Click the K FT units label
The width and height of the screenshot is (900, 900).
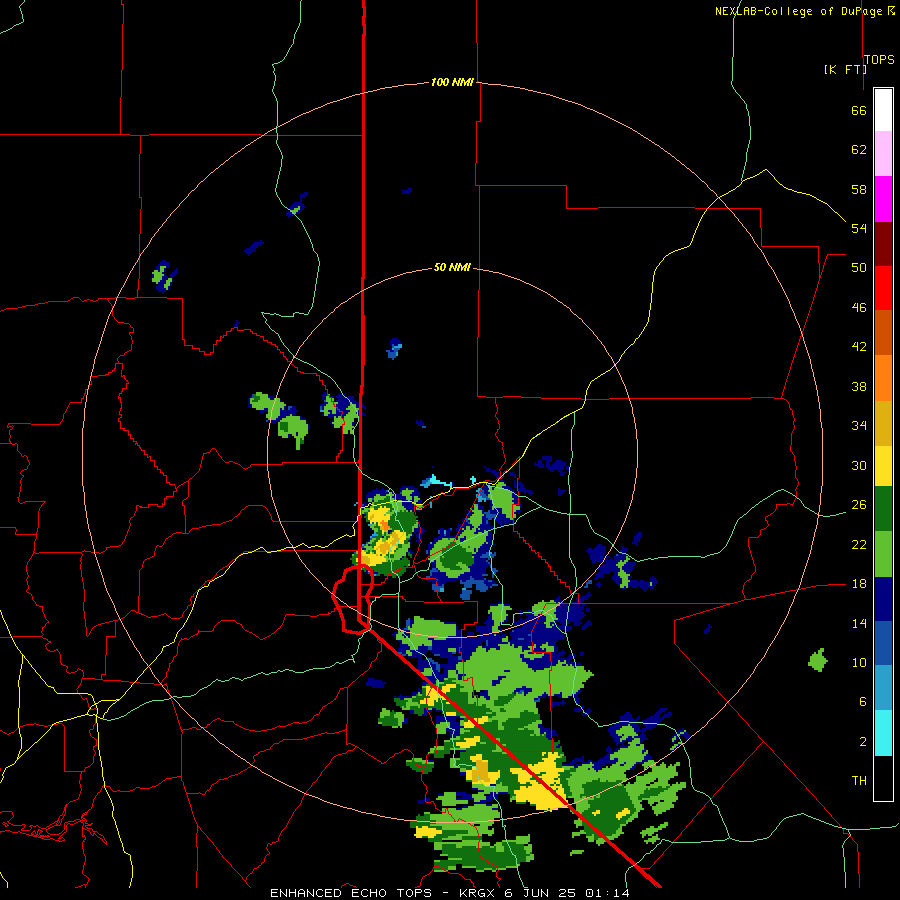[845, 69]
